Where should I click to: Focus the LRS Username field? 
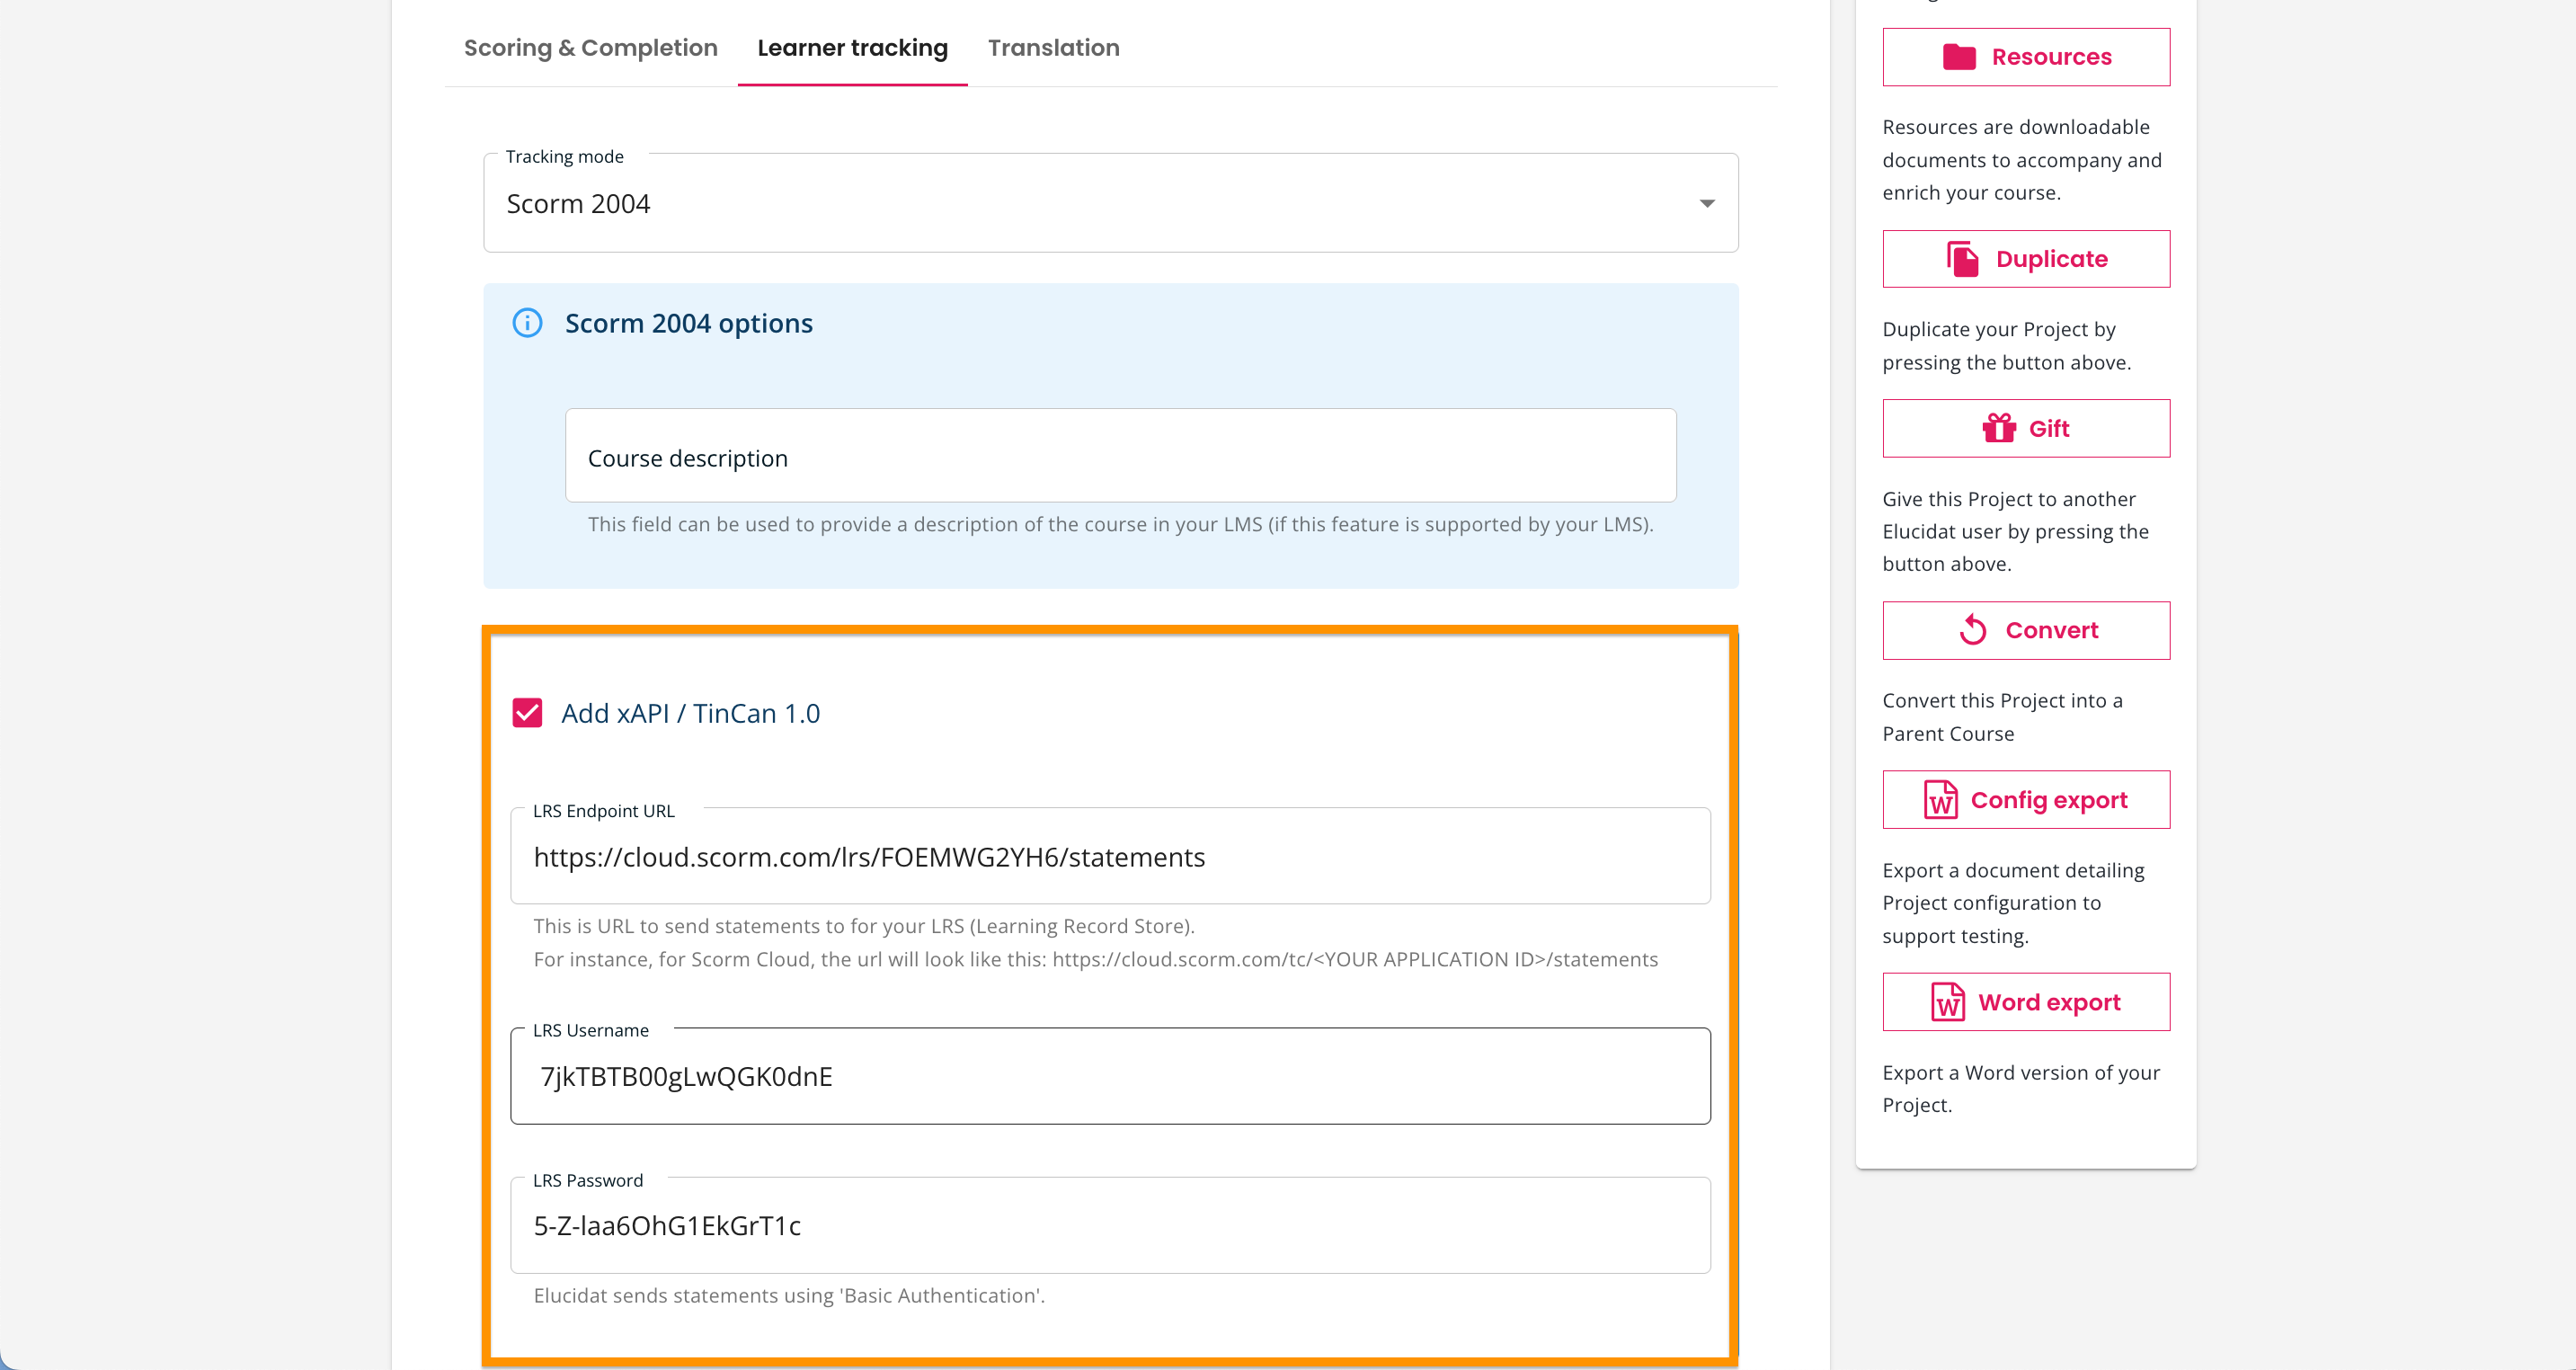1110,1076
